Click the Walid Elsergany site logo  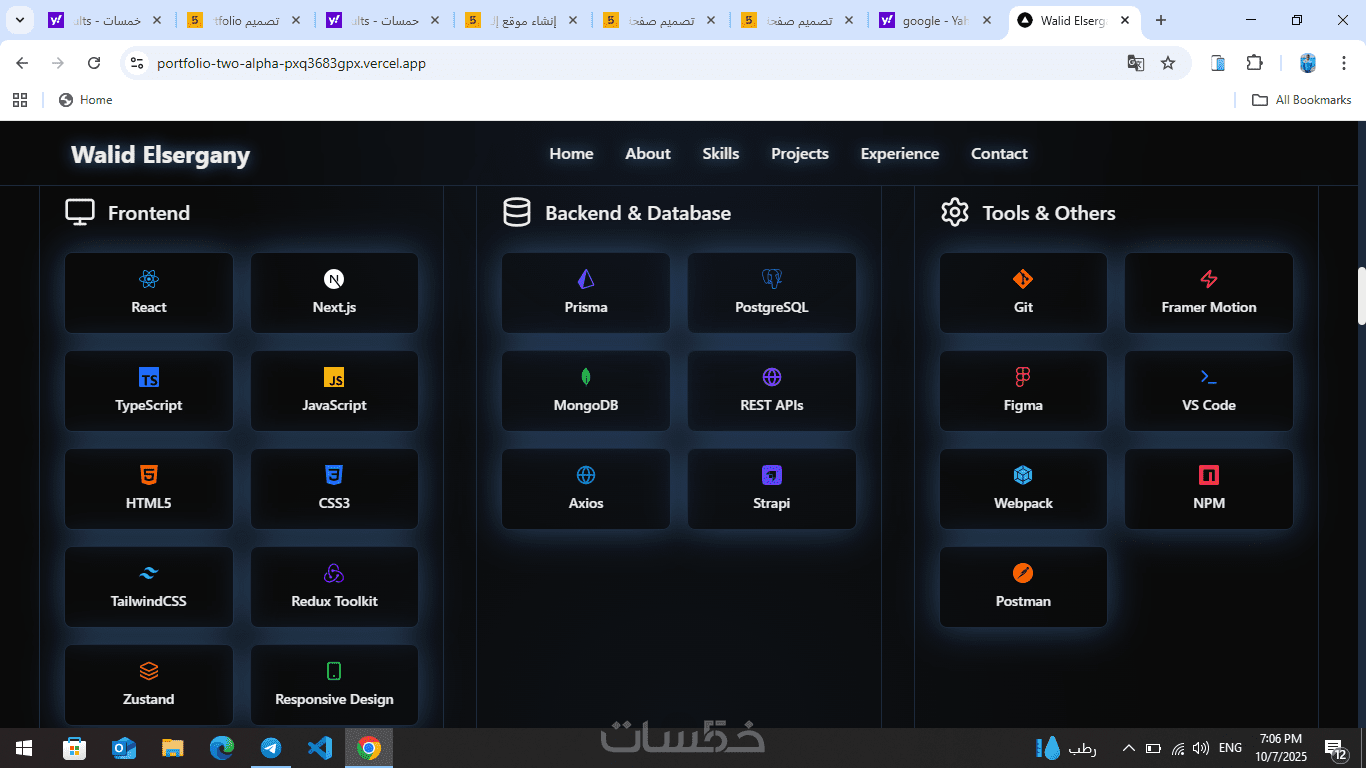click(x=160, y=155)
